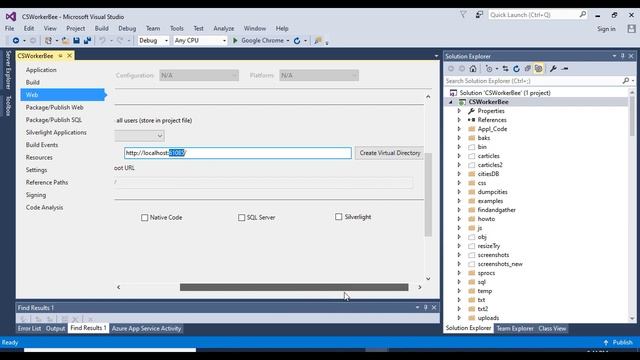Click the Undo toolbar icon
Image resolution: width=640 pixels, height=360 pixels.
coord(102,40)
